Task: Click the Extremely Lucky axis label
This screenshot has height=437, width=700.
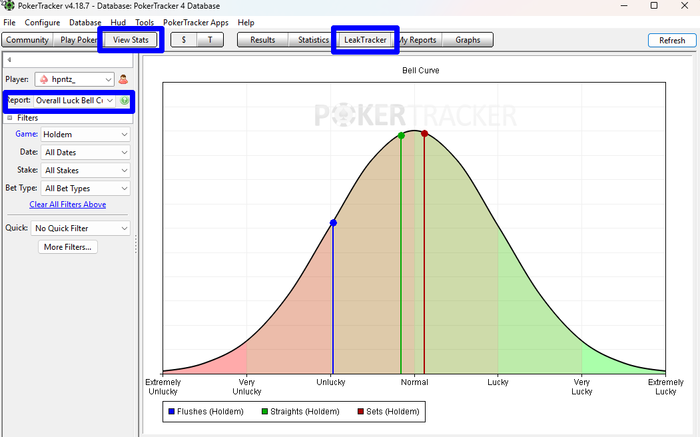Action: coord(666,387)
